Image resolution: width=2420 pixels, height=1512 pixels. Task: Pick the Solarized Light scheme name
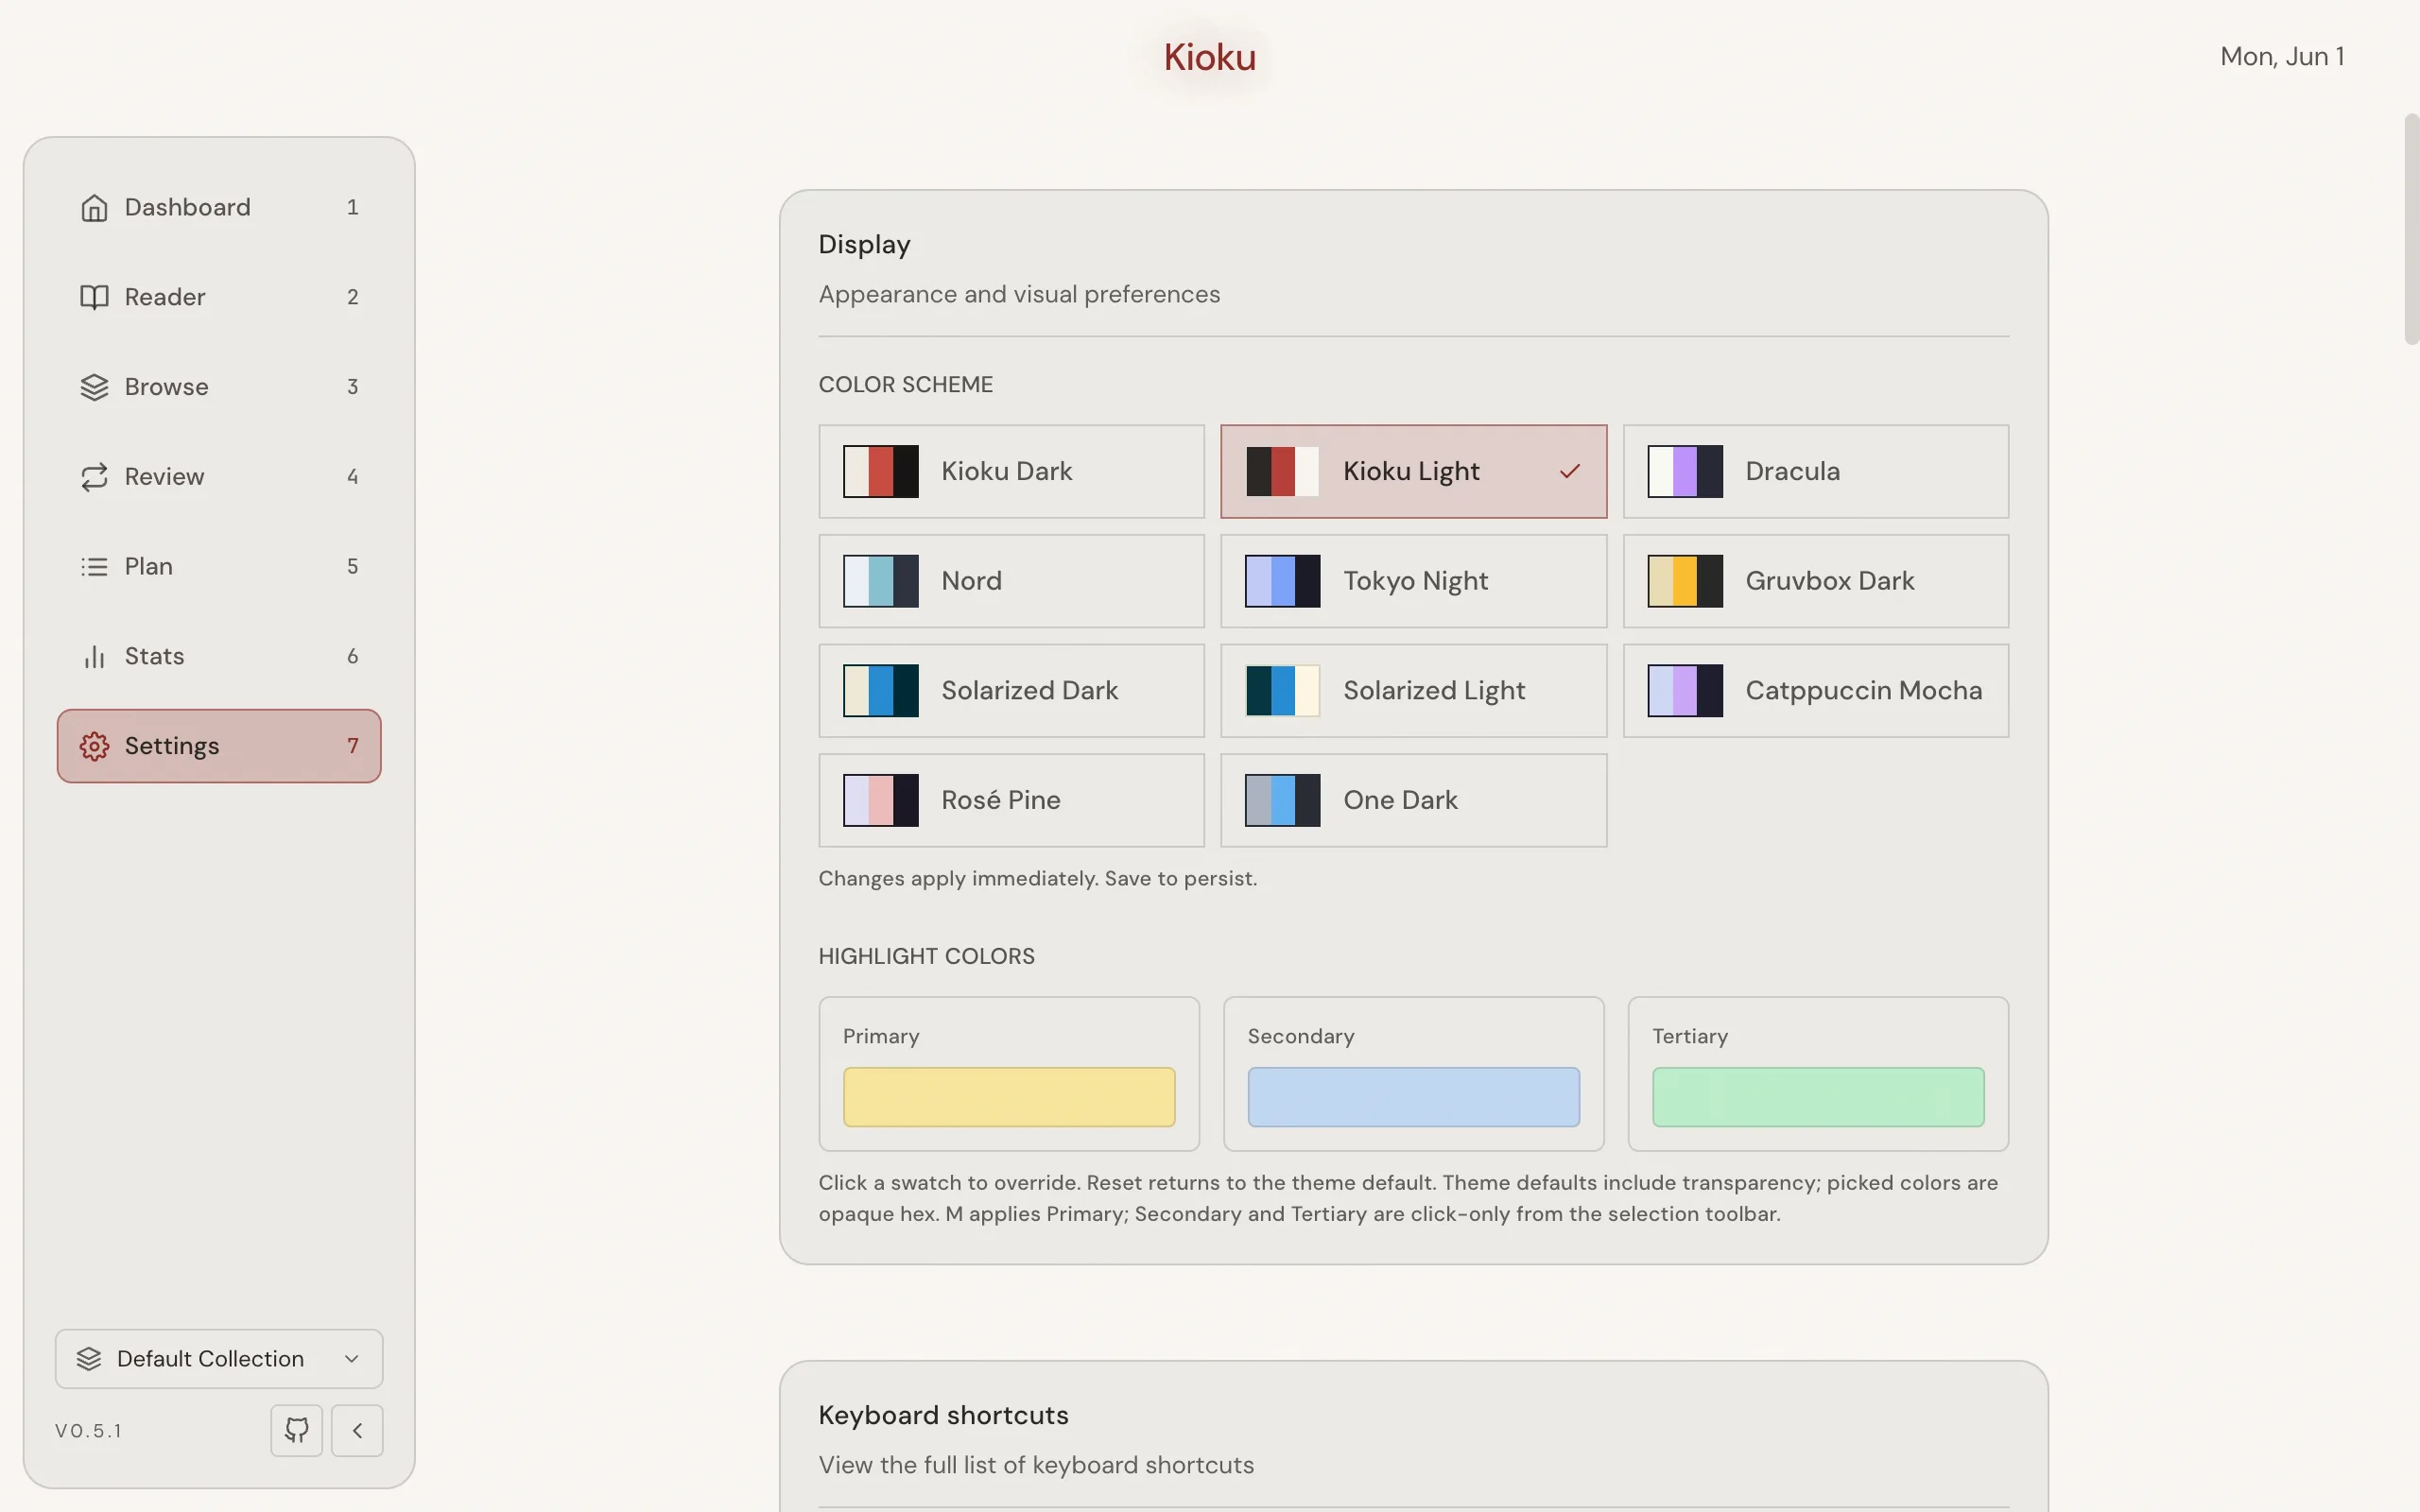click(x=1433, y=691)
